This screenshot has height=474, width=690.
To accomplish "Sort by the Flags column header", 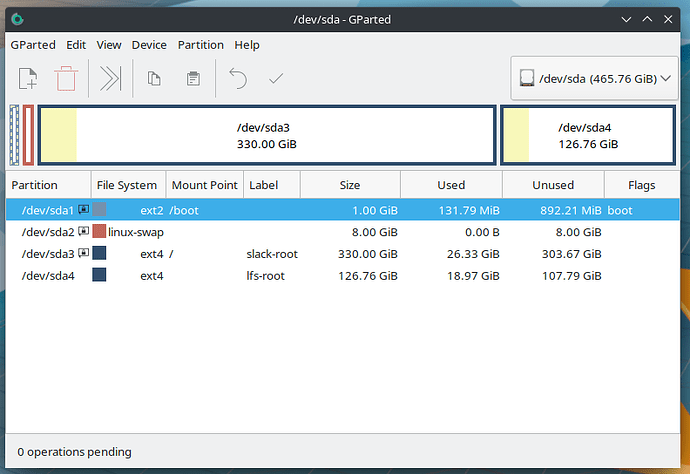I will point(642,185).
